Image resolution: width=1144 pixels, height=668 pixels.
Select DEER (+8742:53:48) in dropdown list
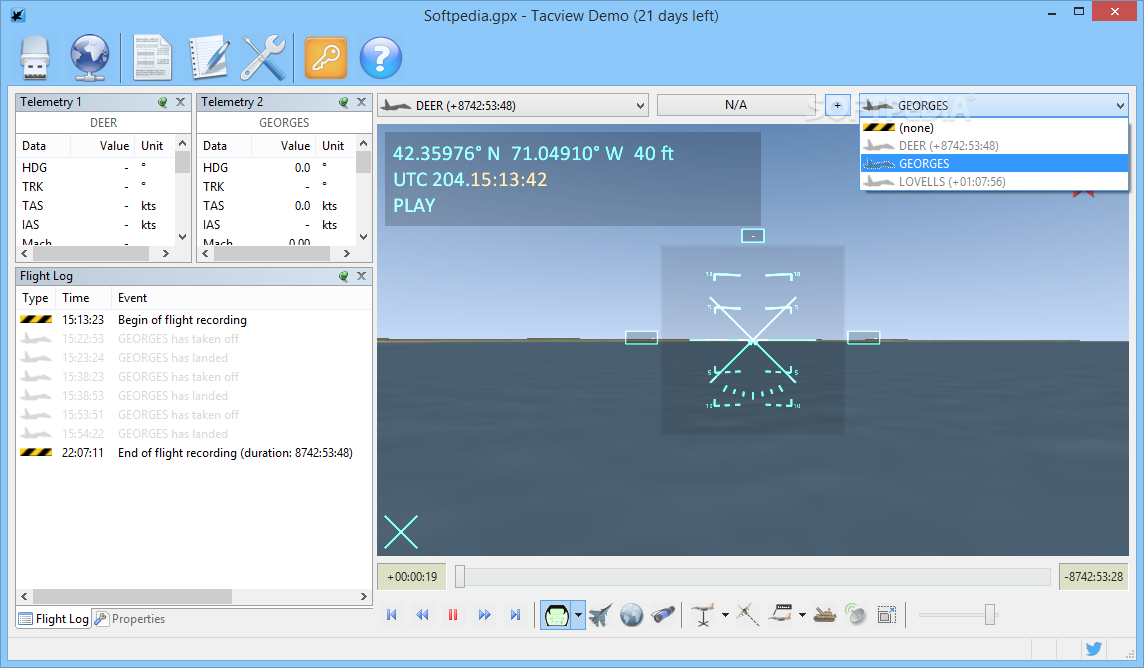pyautogui.click(x=994, y=145)
